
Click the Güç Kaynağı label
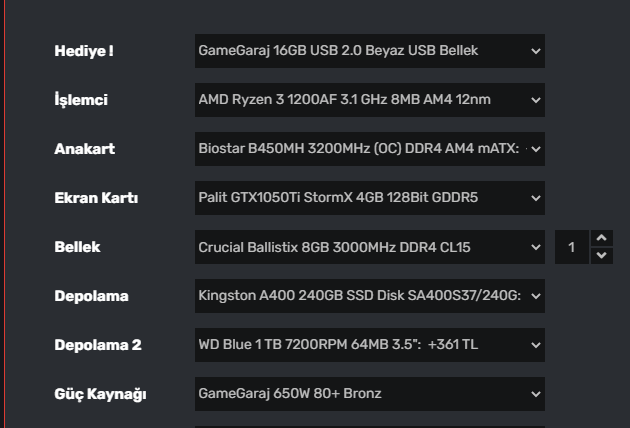coord(100,394)
